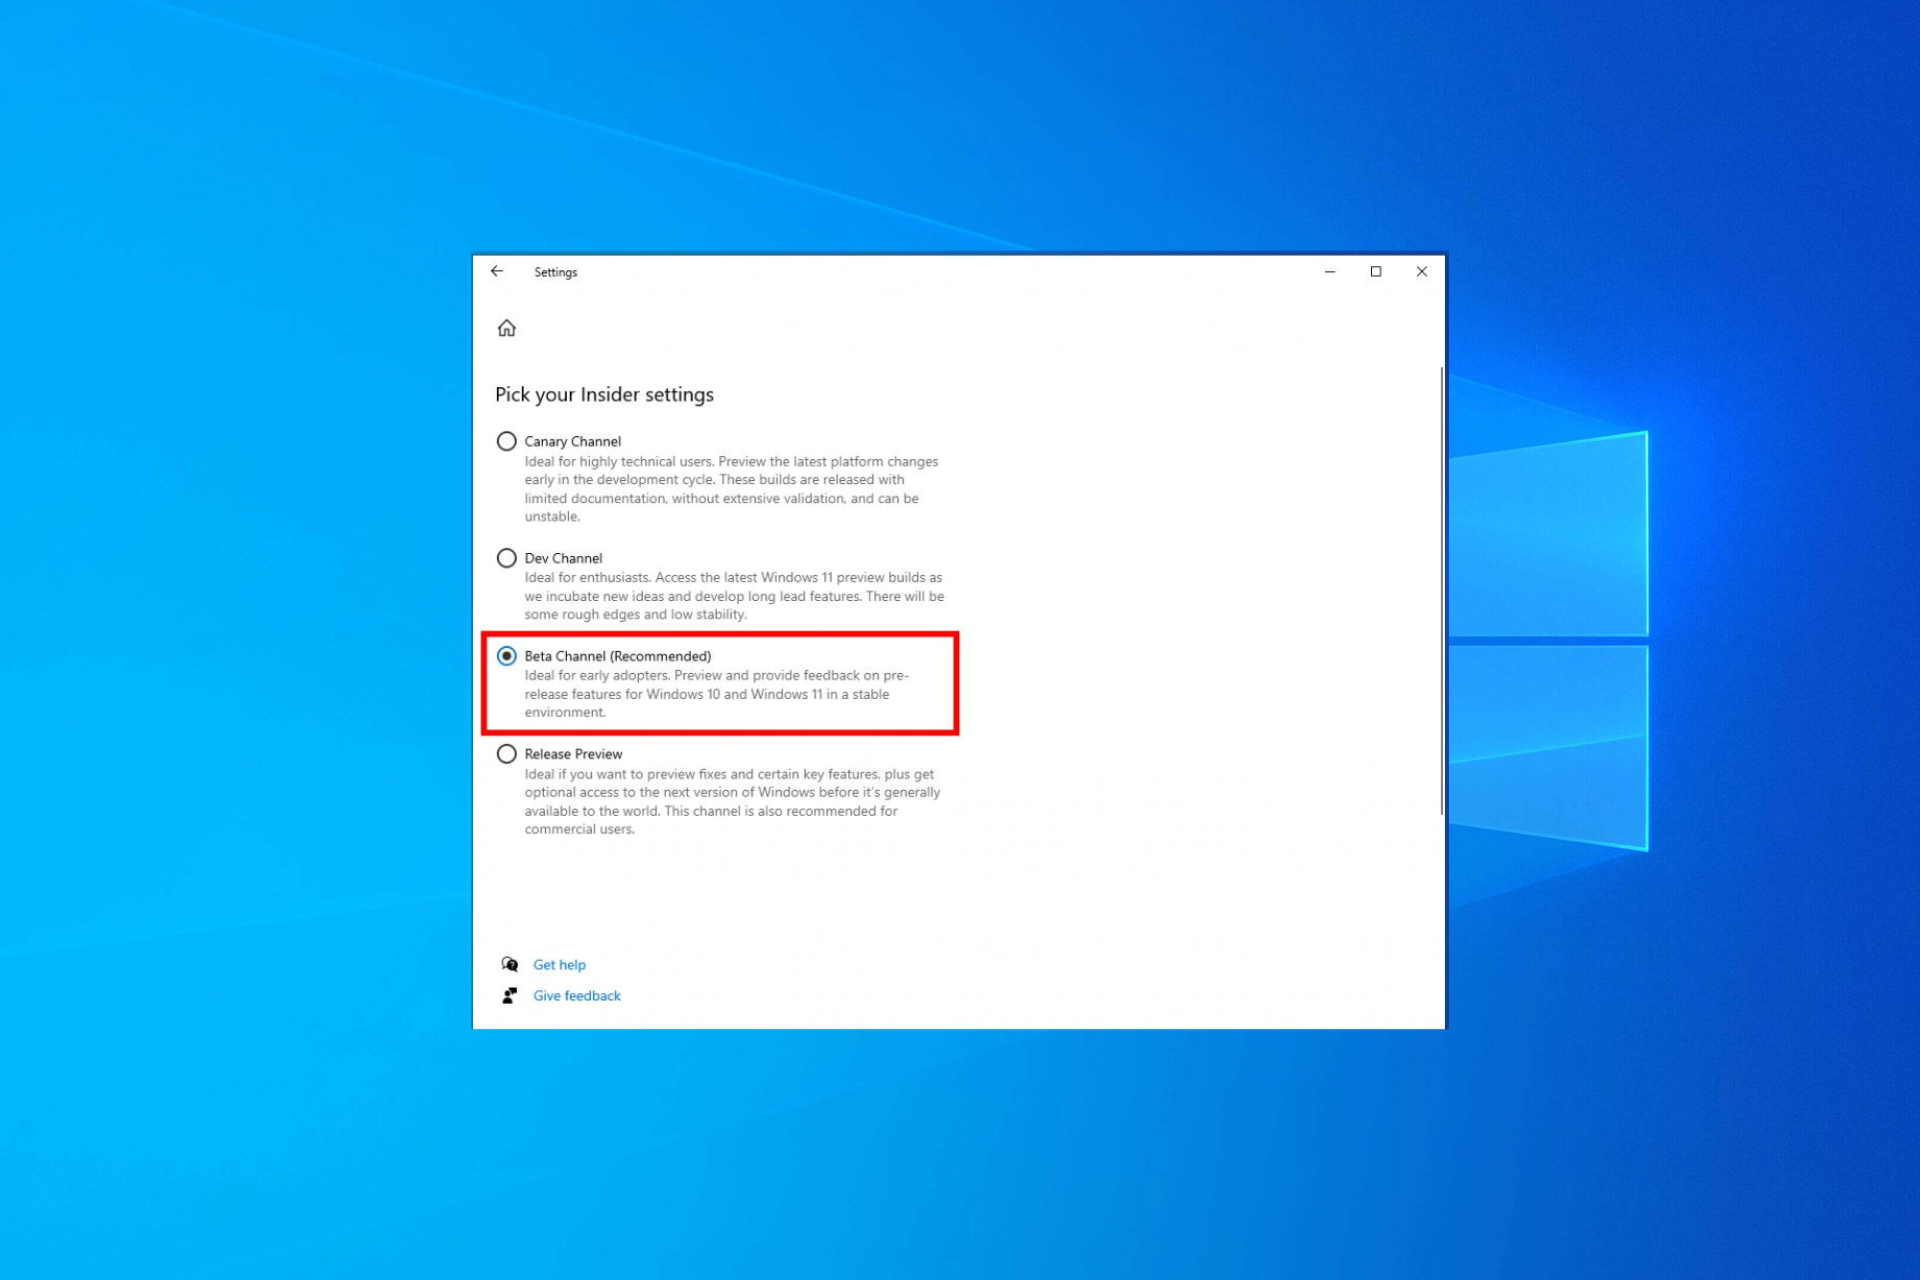Select the Release Preview radio button
The image size is (1920, 1280).
click(x=507, y=754)
